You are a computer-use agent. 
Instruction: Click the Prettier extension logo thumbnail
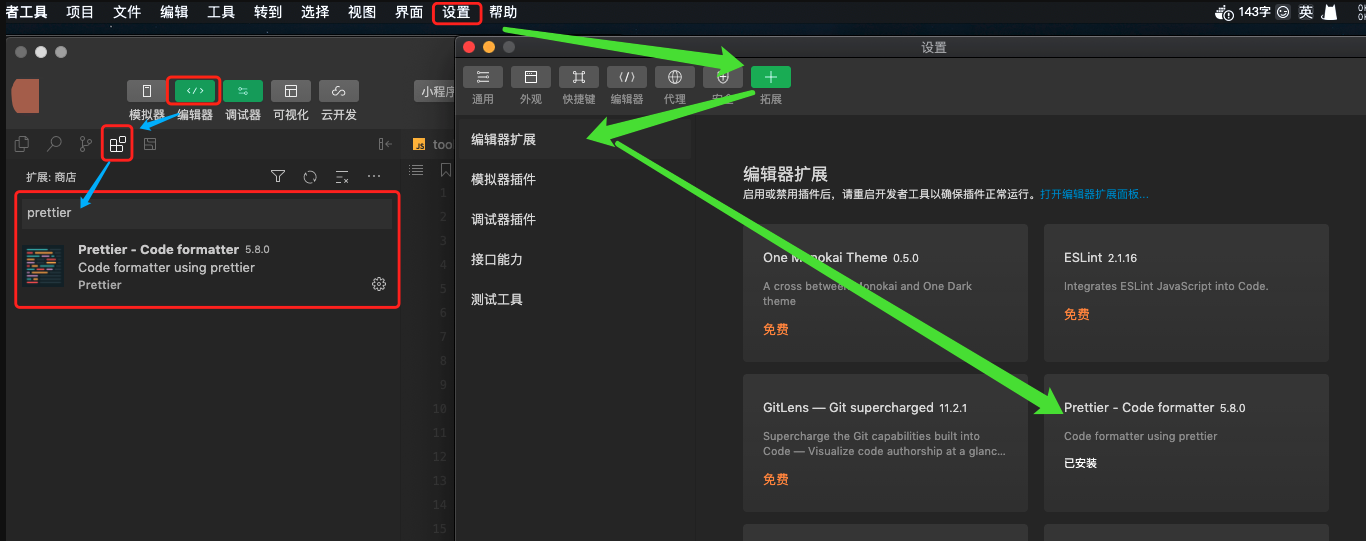[x=44, y=267]
